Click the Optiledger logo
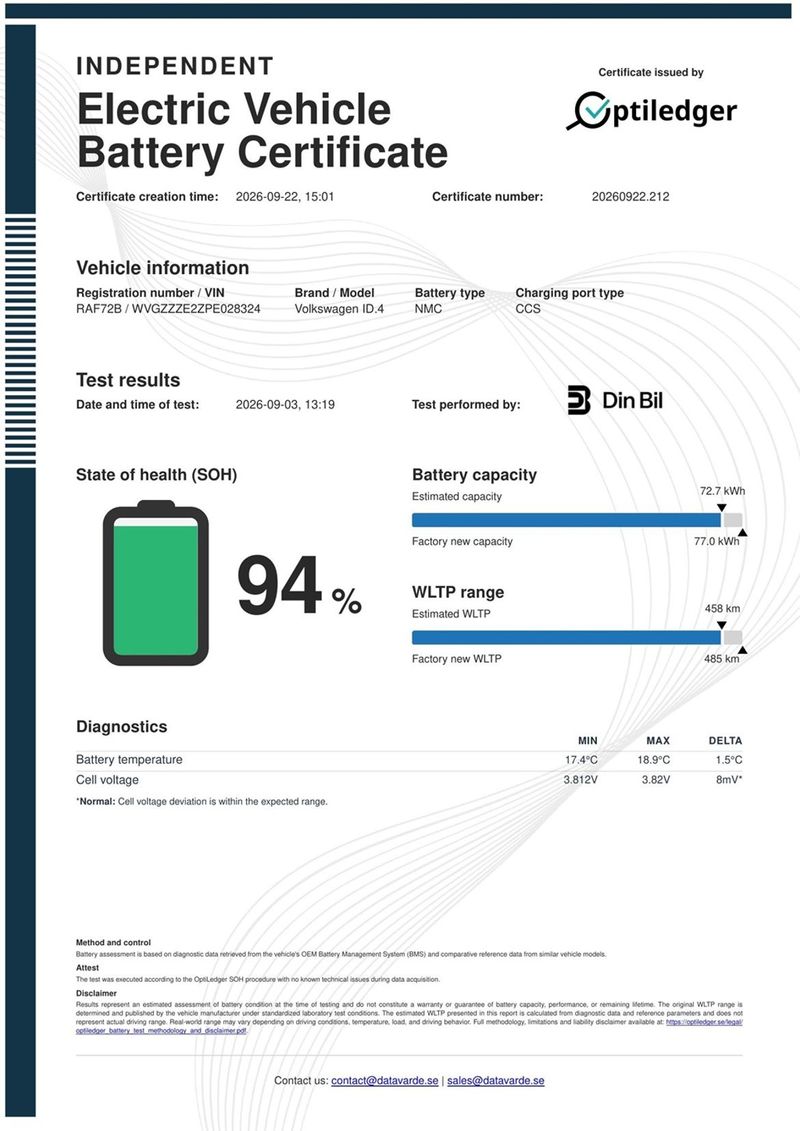 (x=651, y=111)
